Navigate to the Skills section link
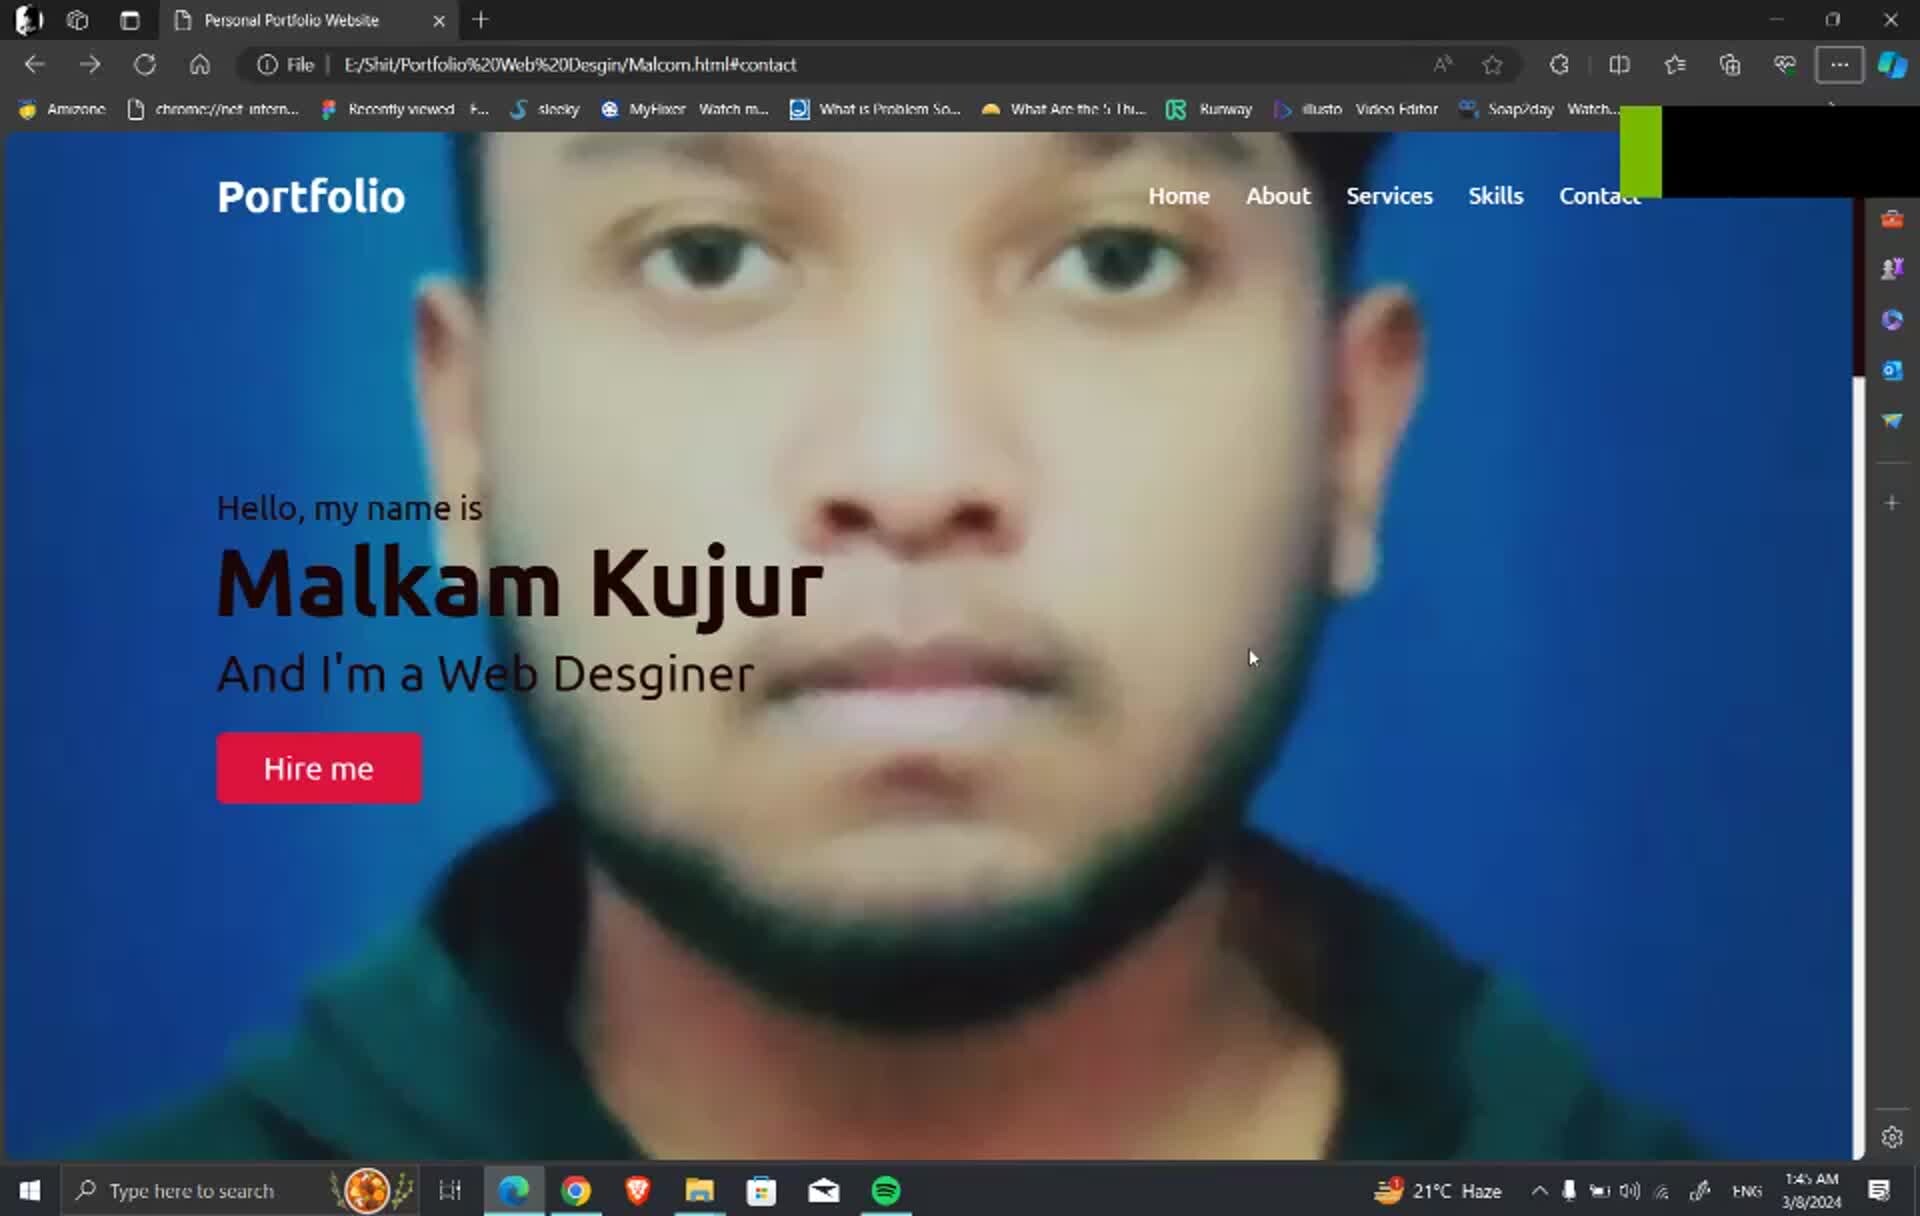The image size is (1920, 1216). tap(1495, 196)
